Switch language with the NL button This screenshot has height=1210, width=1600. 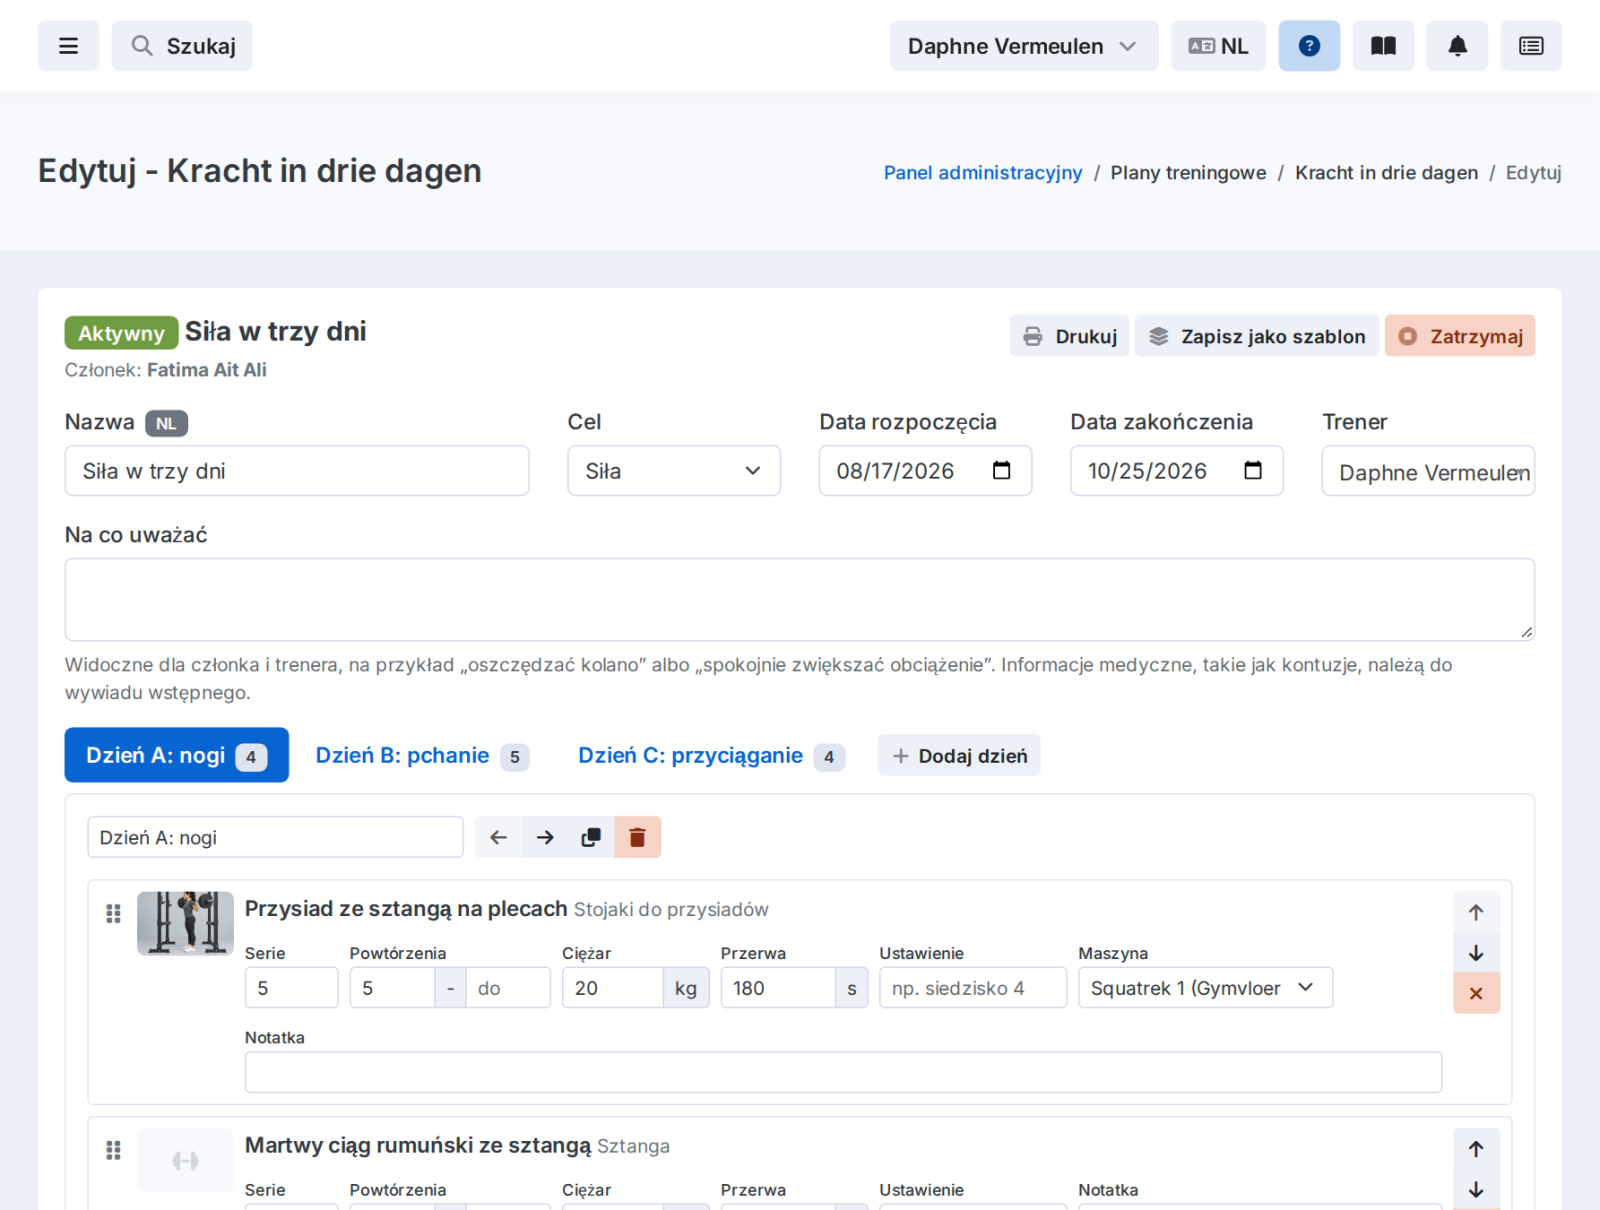(1218, 46)
